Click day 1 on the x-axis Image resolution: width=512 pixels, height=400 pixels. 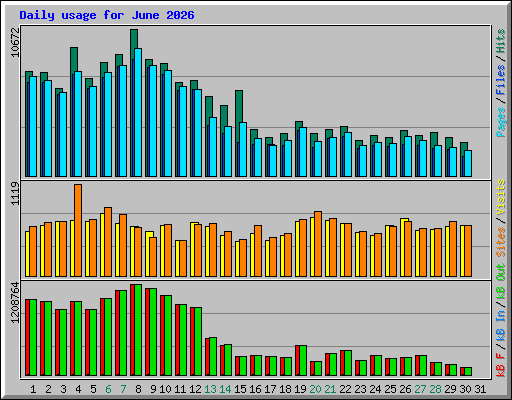(x=33, y=389)
